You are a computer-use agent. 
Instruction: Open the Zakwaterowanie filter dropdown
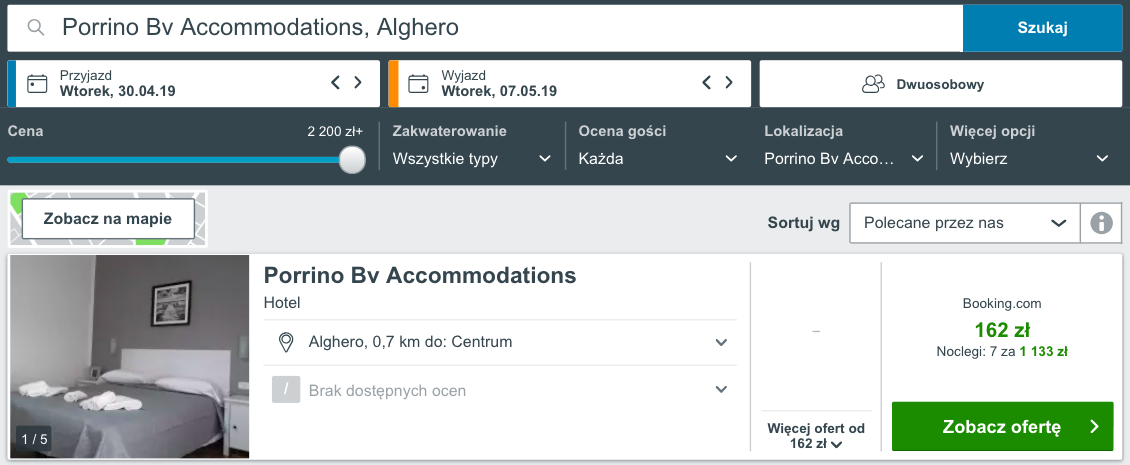(472, 158)
